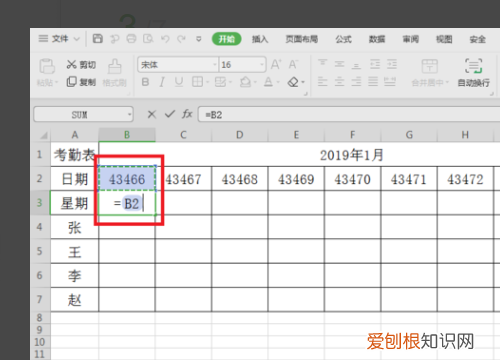Screen dimensions: 500x360
Task: Toggle Italic formatting I icon
Action: [162, 82]
